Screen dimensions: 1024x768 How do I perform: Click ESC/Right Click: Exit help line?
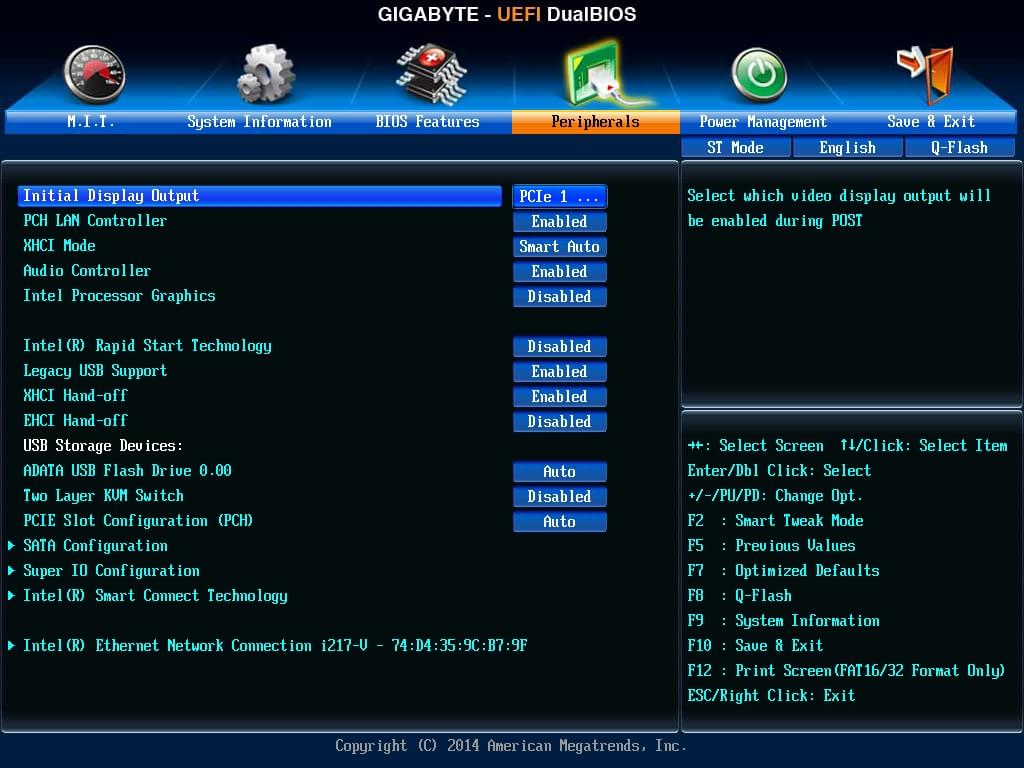click(771, 696)
